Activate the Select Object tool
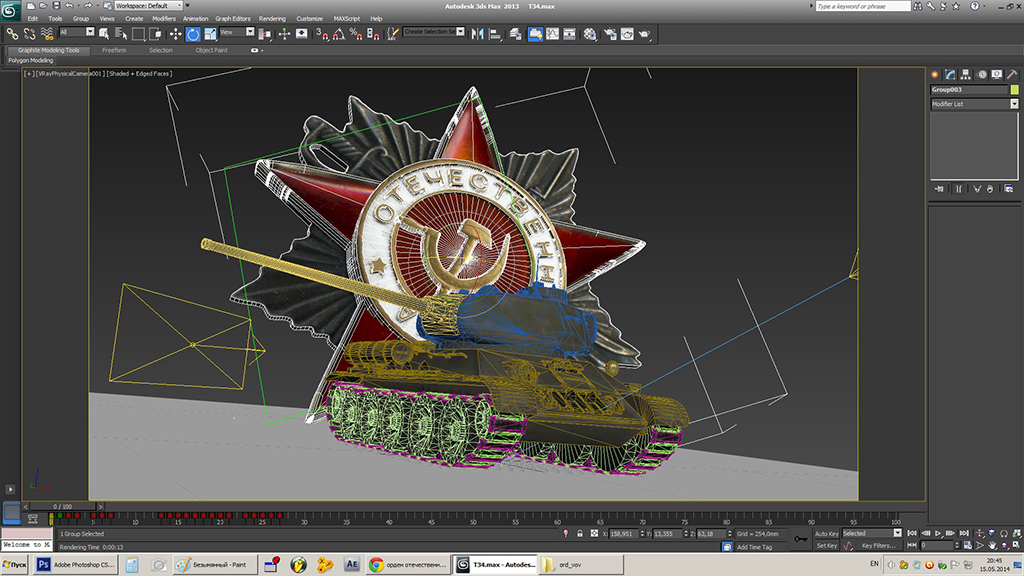The image size is (1024, 576). pyautogui.click(x=104, y=34)
